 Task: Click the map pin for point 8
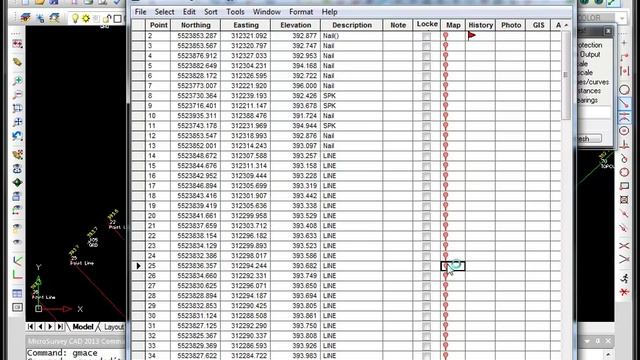tap(446, 96)
